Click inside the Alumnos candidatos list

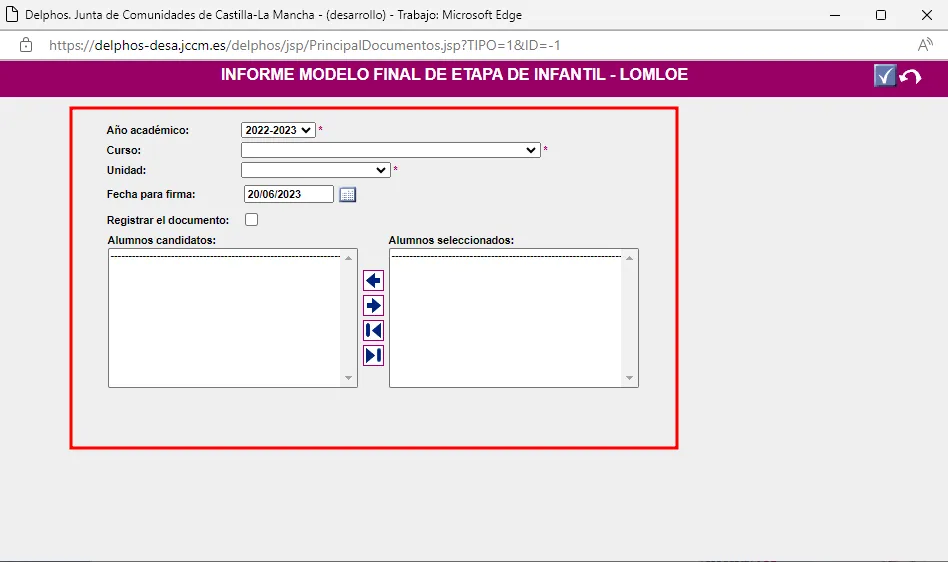(x=225, y=320)
